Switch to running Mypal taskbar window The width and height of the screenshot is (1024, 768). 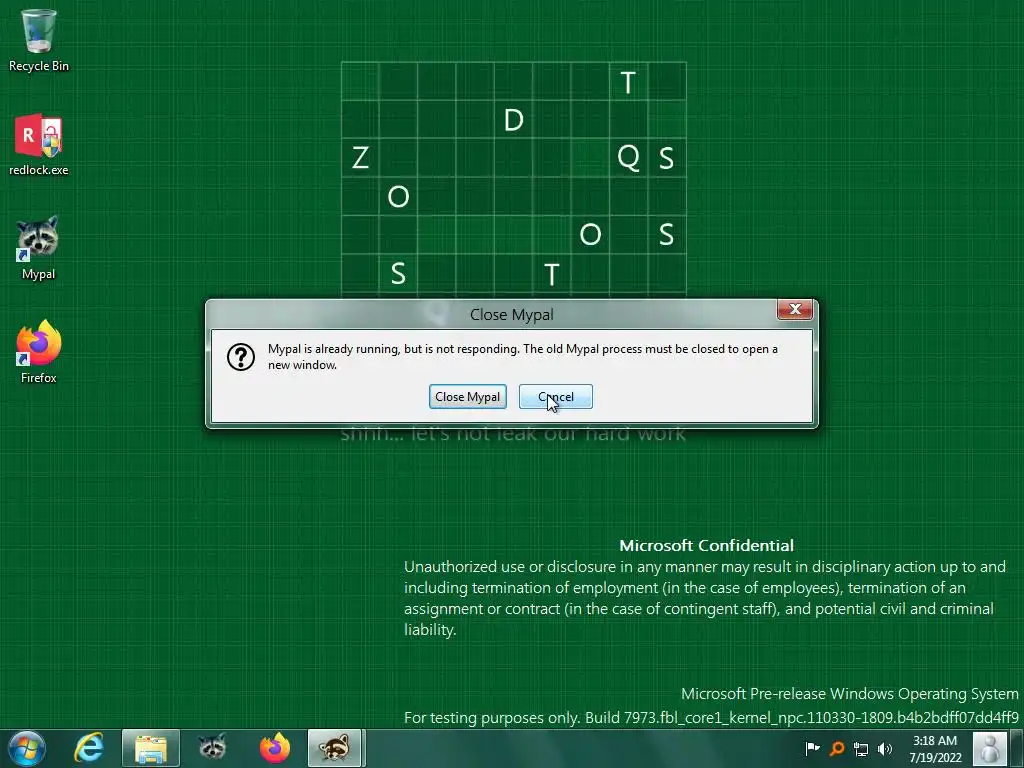pyautogui.click(x=335, y=748)
